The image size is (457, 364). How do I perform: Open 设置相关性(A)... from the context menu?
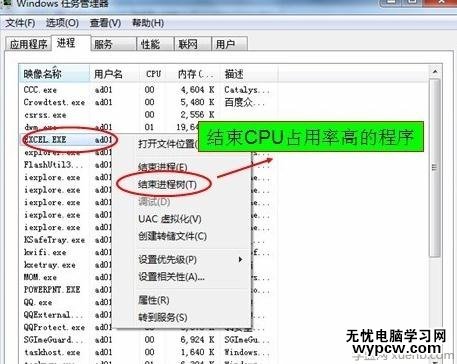pos(171,277)
